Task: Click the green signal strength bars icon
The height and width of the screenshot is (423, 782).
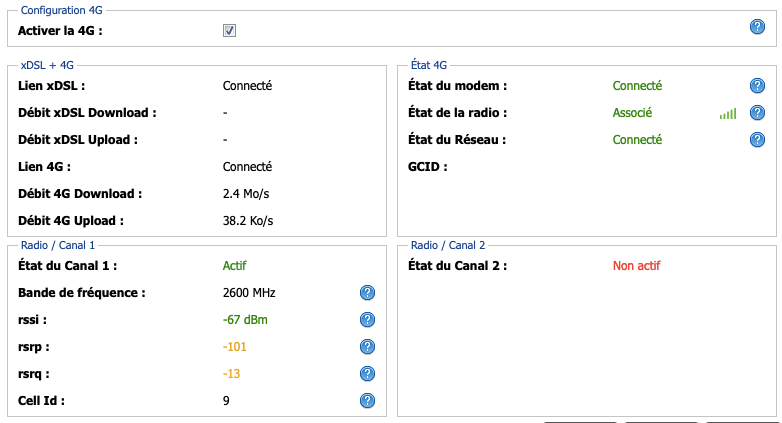Action: point(728,114)
